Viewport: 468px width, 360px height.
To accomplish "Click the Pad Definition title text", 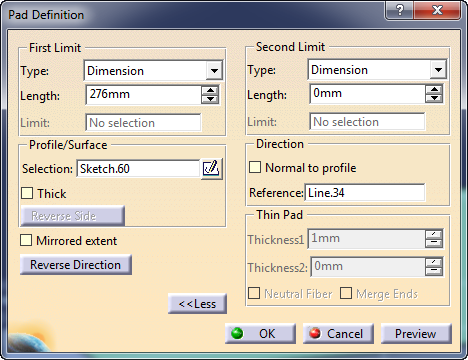I will (46, 15).
